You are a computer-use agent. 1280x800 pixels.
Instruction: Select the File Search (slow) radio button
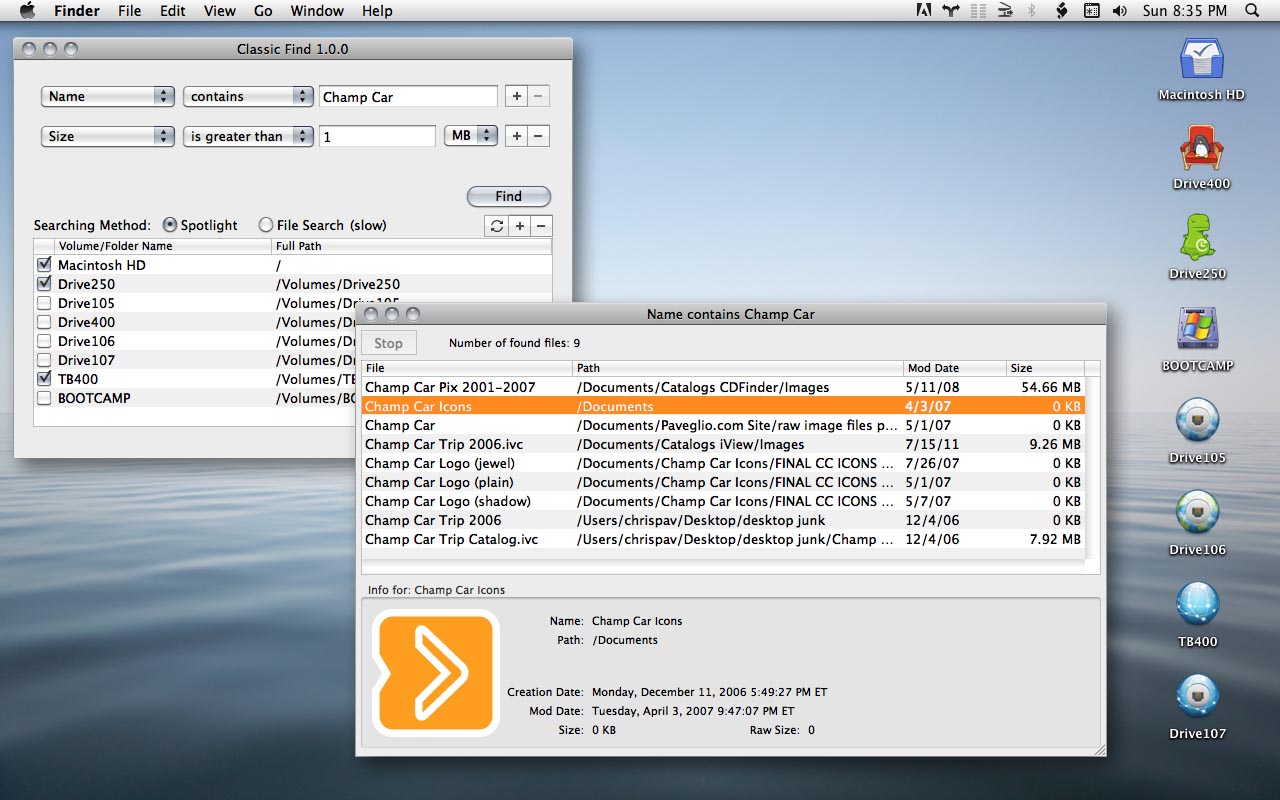[266, 225]
